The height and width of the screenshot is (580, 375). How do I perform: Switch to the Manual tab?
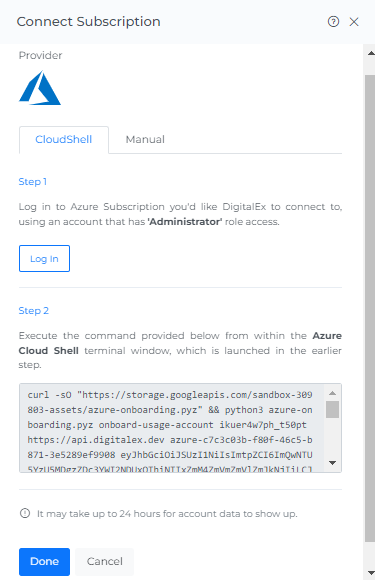pyautogui.click(x=145, y=139)
